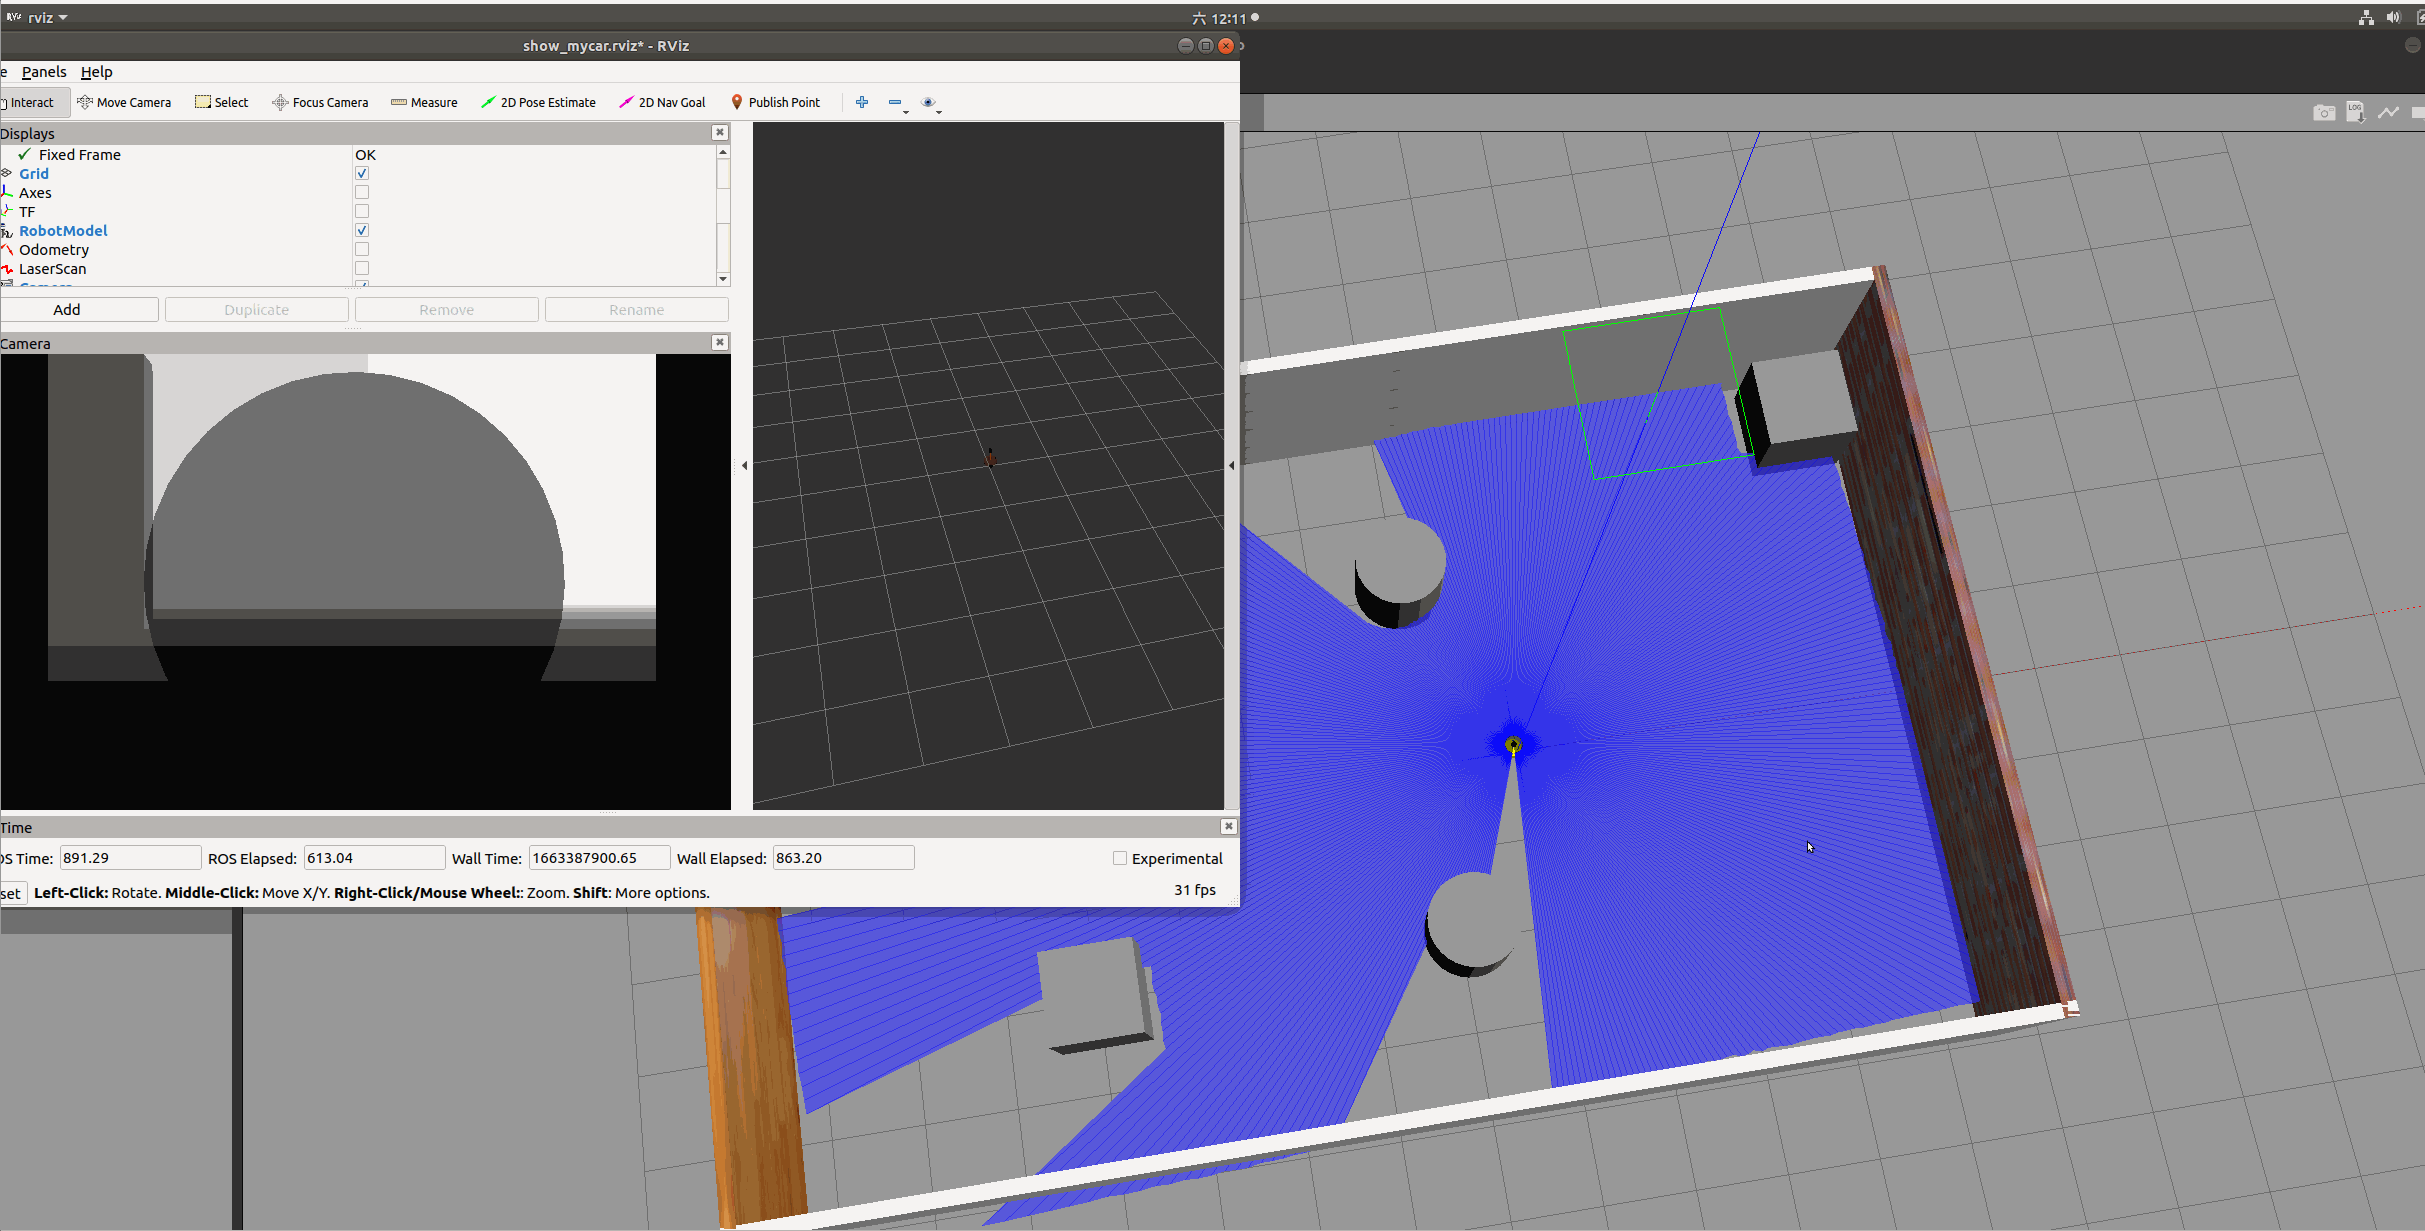Open the Help menu

tap(97, 72)
